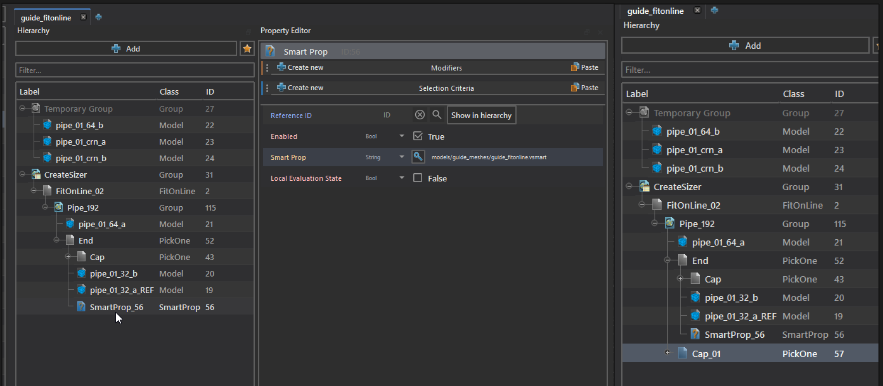Screen dimensions: 883x386
Task: Collapse FitOnLine_02 node in left Hierarchy
Action: click(x=34, y=191)
